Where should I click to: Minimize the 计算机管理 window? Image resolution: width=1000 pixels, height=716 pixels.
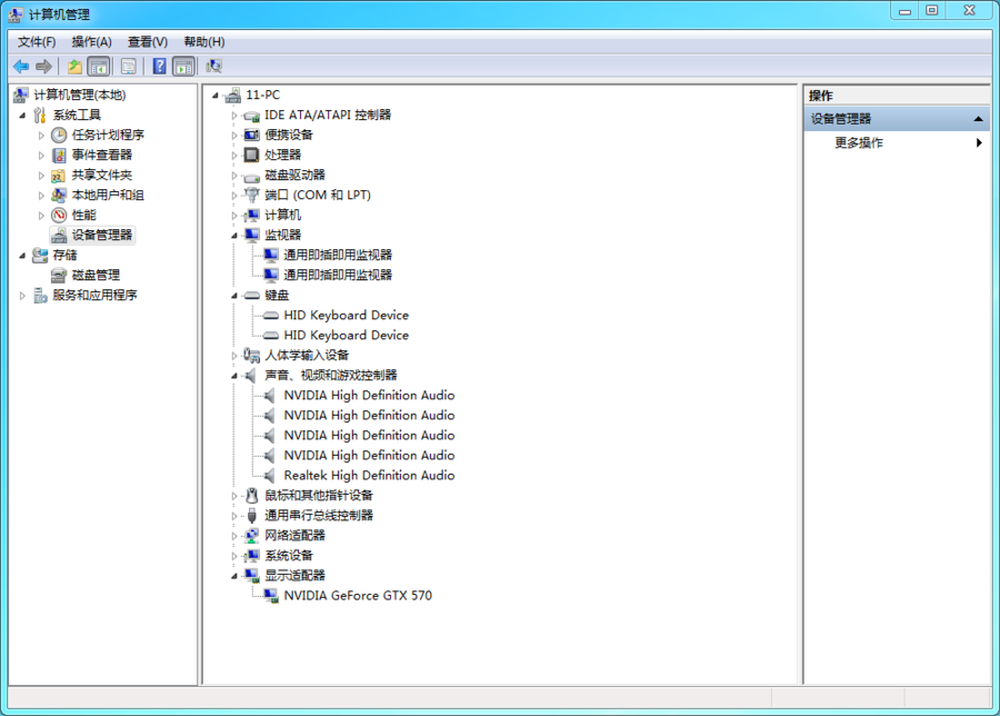[905, 10]
